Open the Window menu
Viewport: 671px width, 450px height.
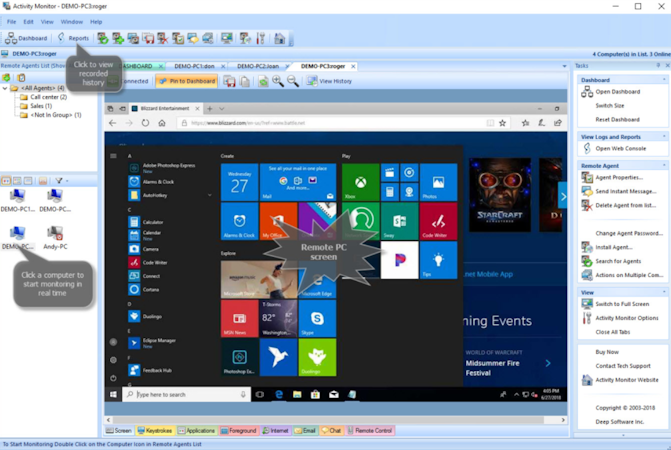point(71,22)
